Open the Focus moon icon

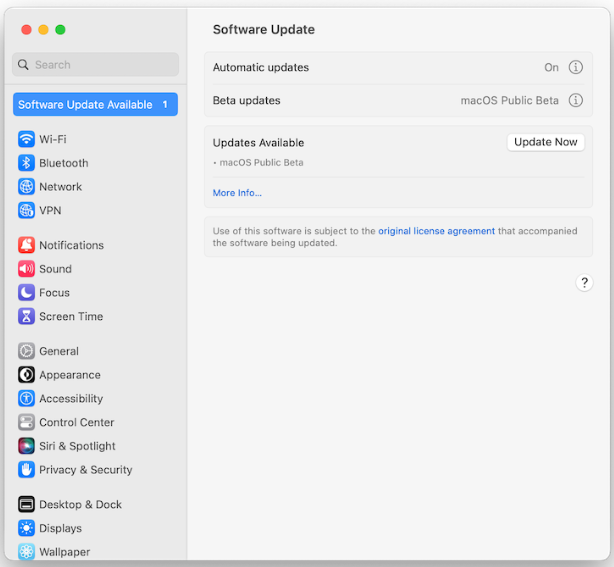[26, 293]
